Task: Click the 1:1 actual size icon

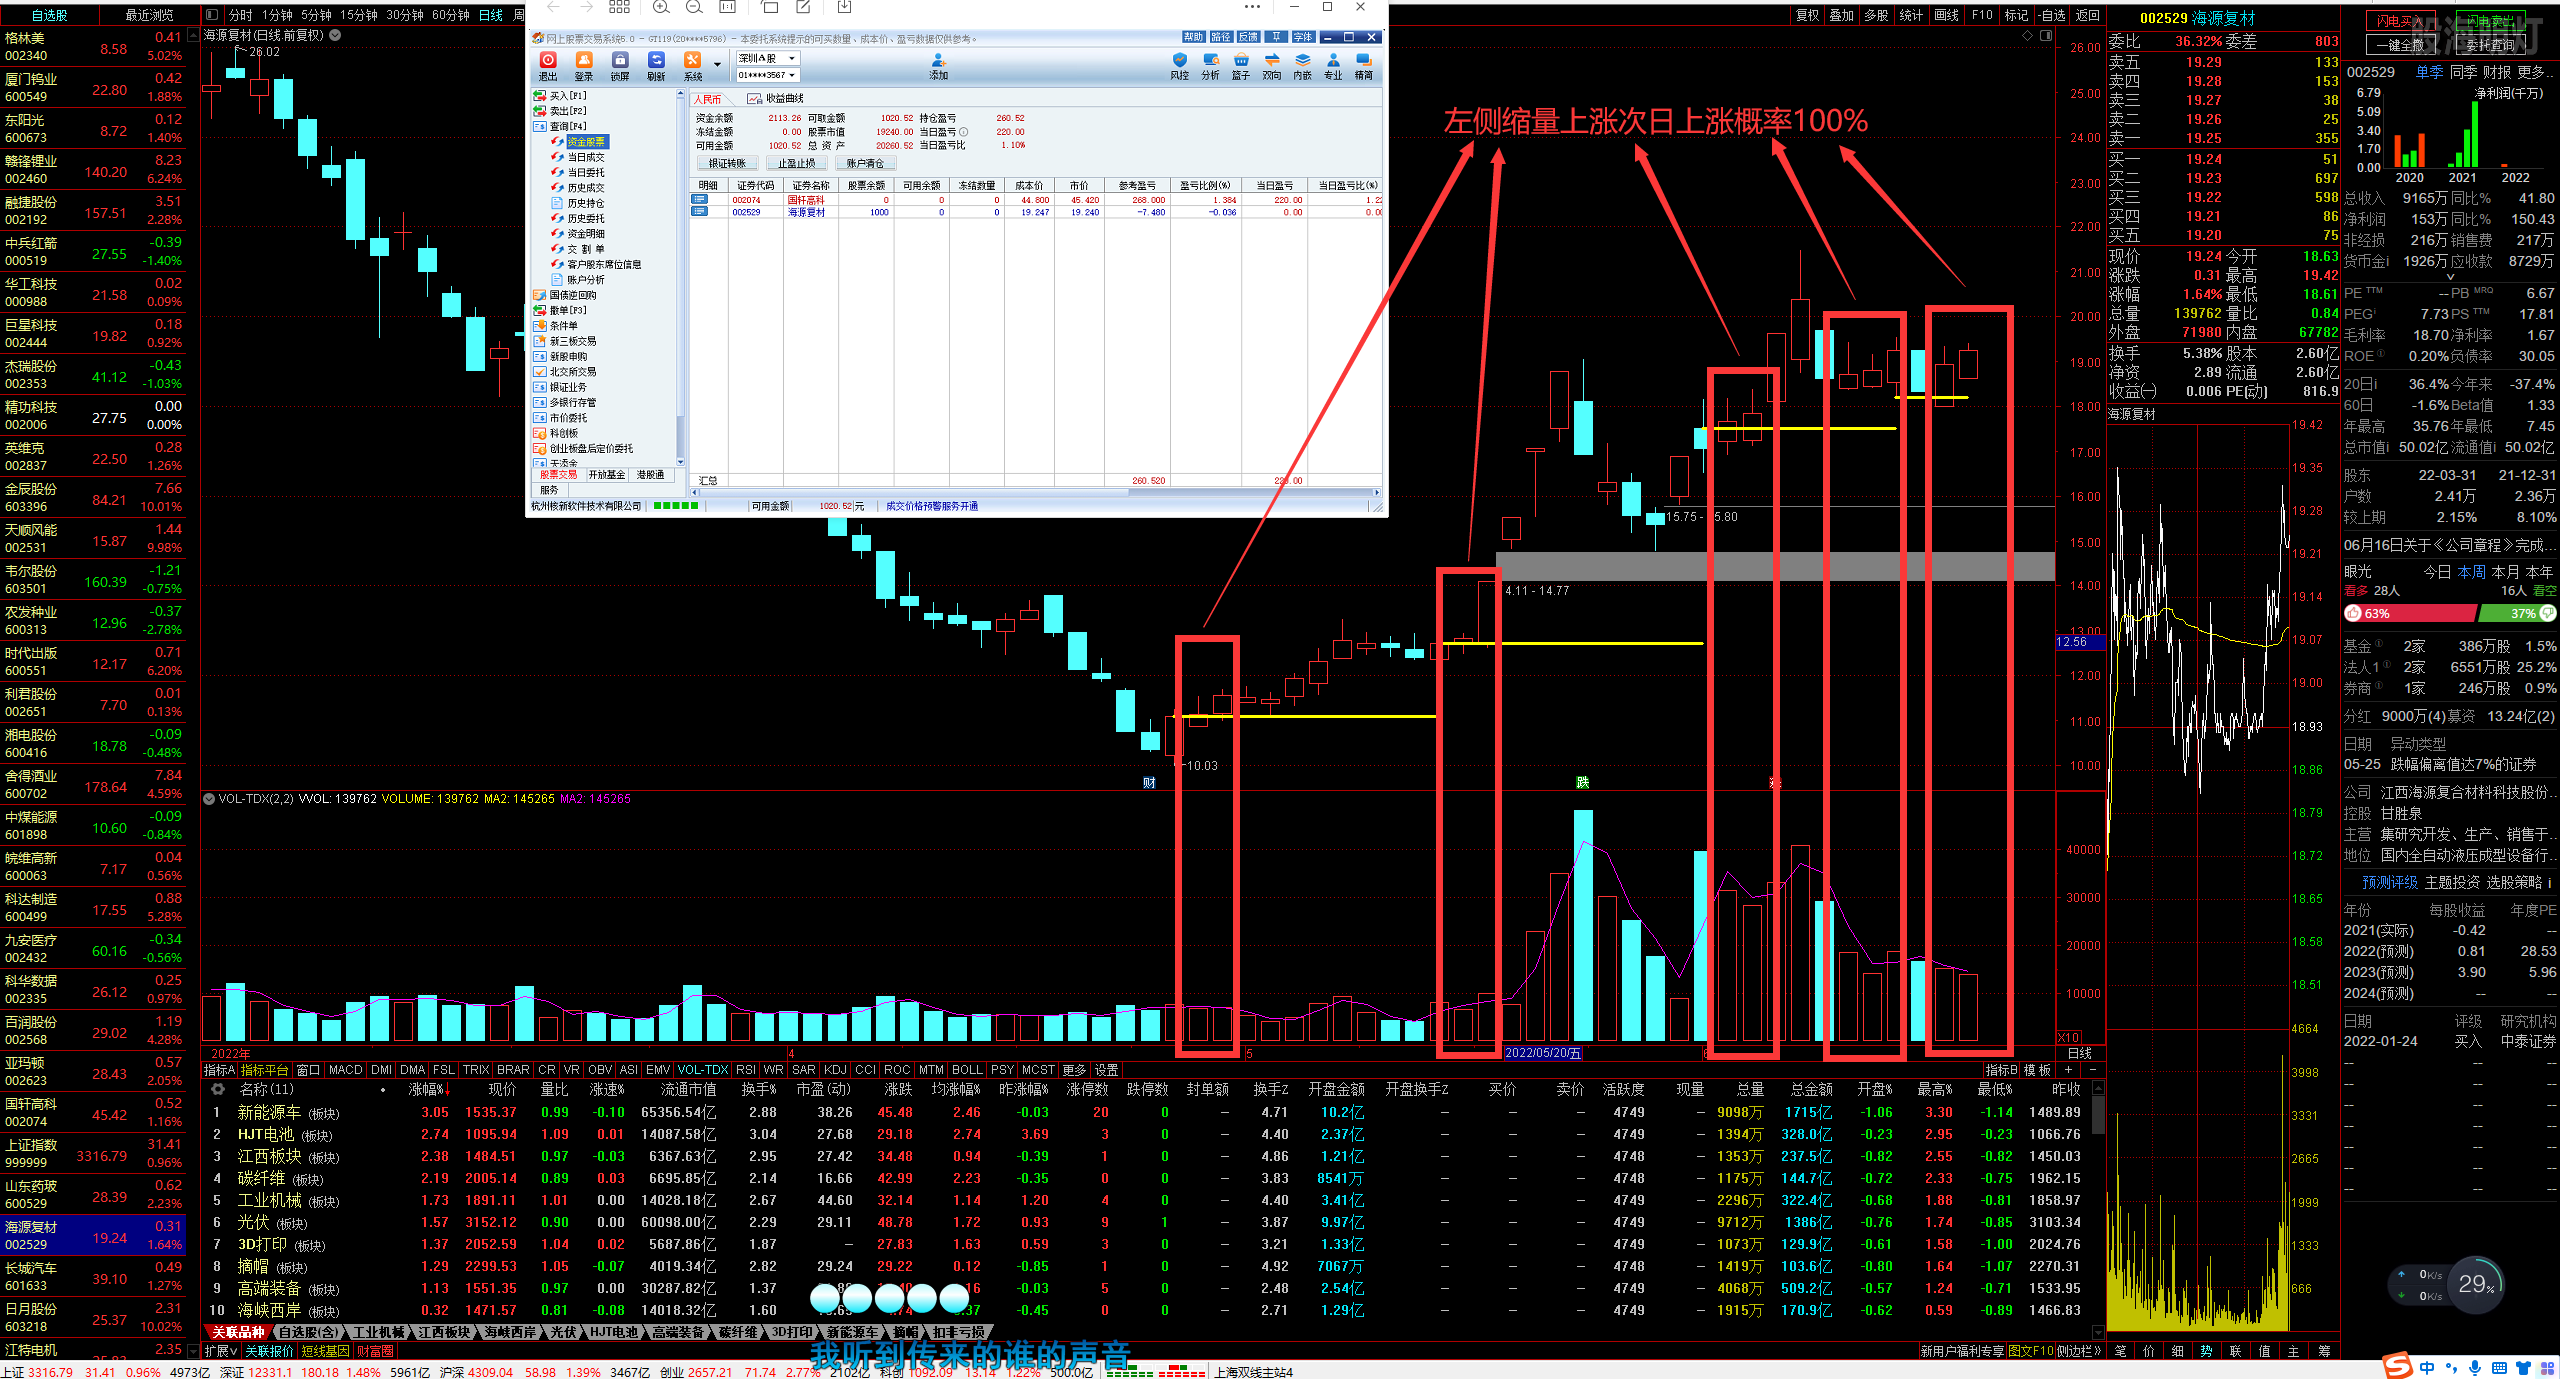Action: (728, 7)
